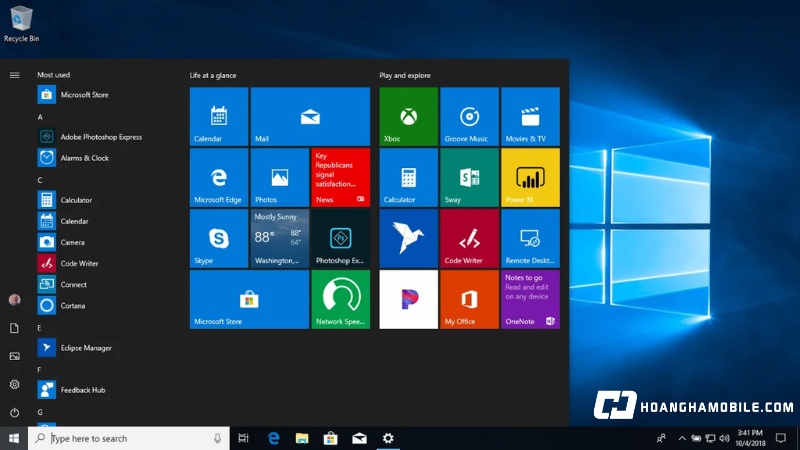This screenshot has height=450, width=800.
Task: Open the green Xbox tile
Action: click(409, 116)
